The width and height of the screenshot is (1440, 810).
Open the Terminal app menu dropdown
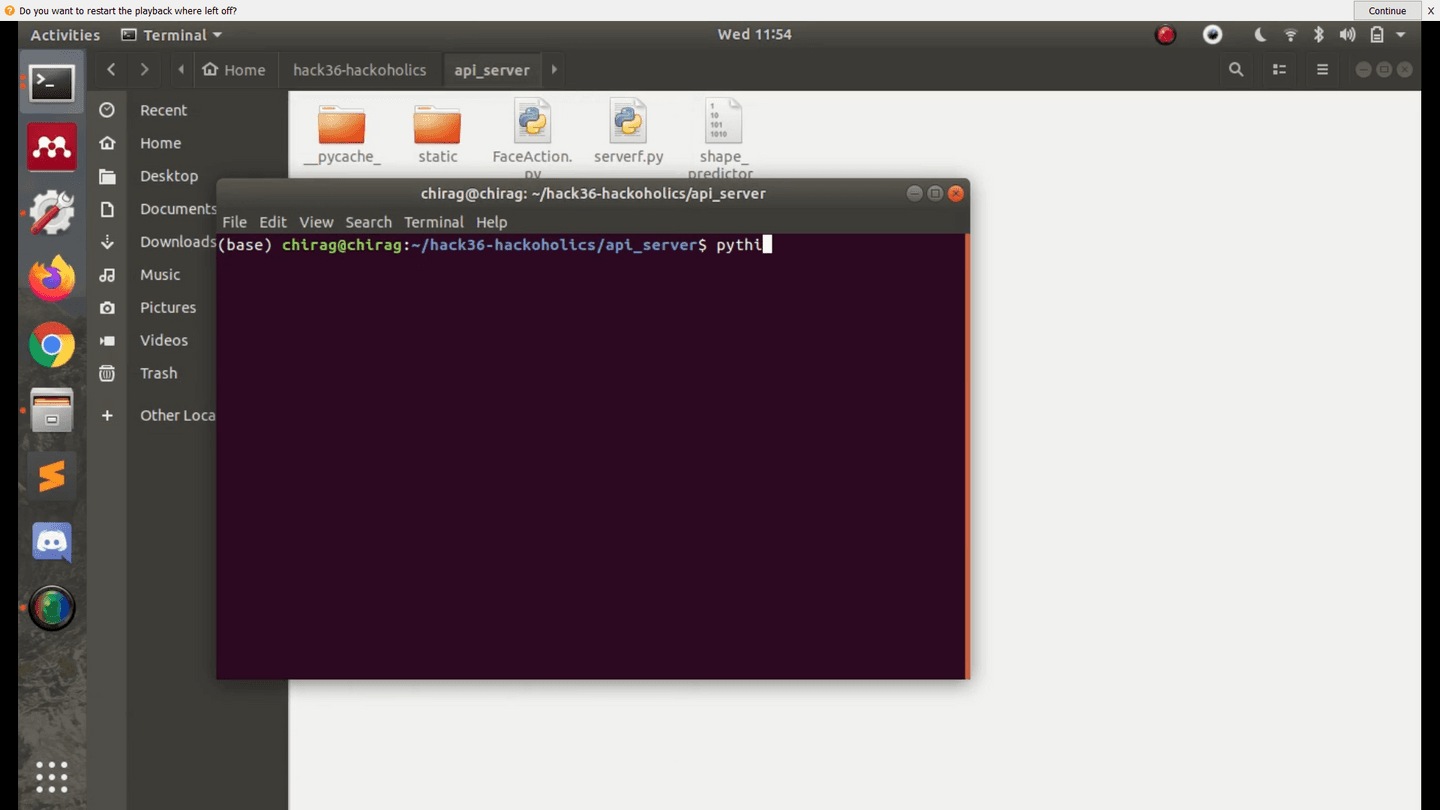[x=172, y=35]
